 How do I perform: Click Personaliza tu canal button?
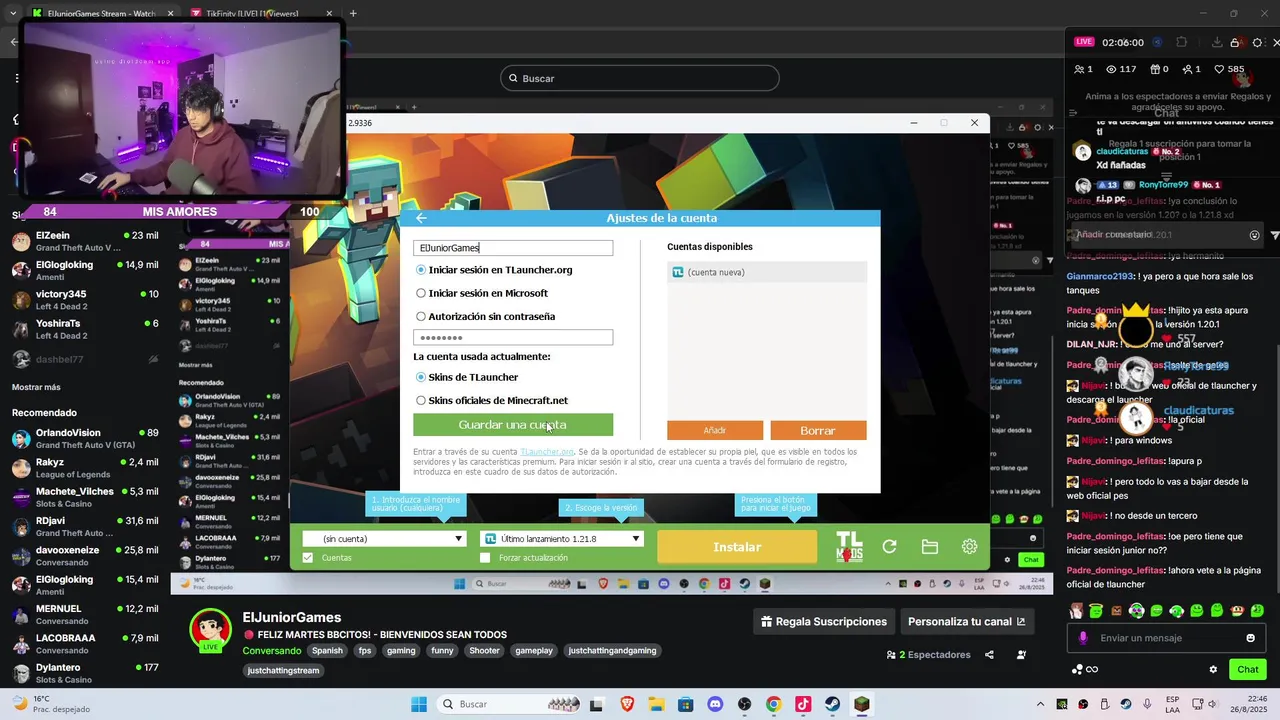click(x=966, y=621)
